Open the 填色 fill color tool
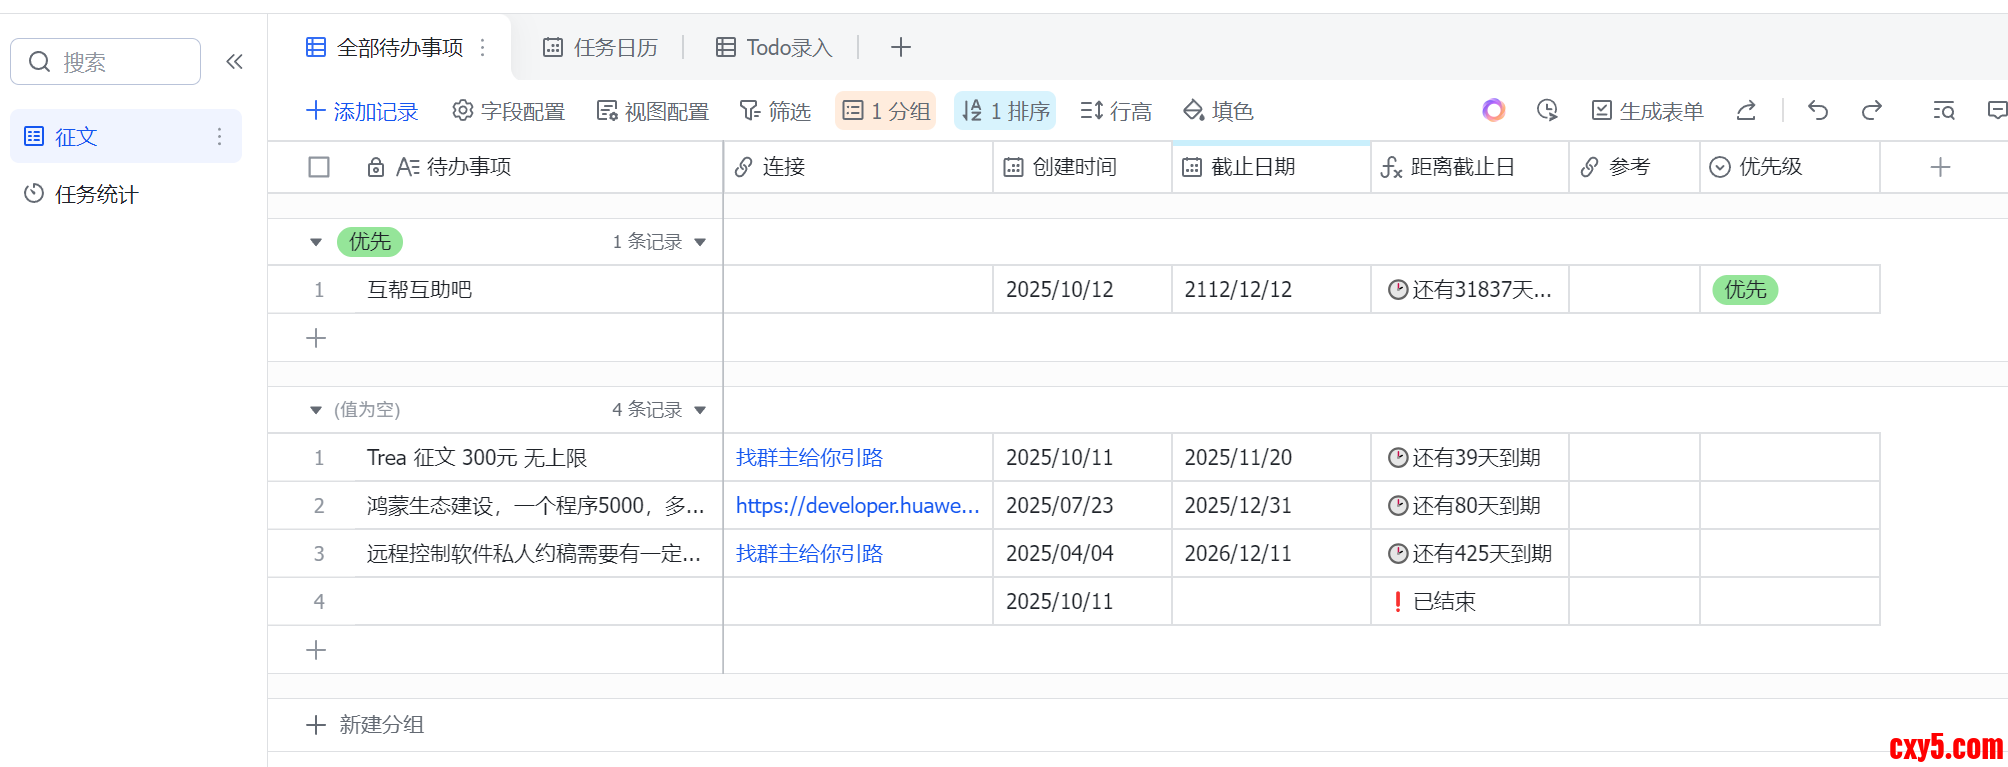This screenshot has height=767, width=2008. click(x=1218, y=111)
